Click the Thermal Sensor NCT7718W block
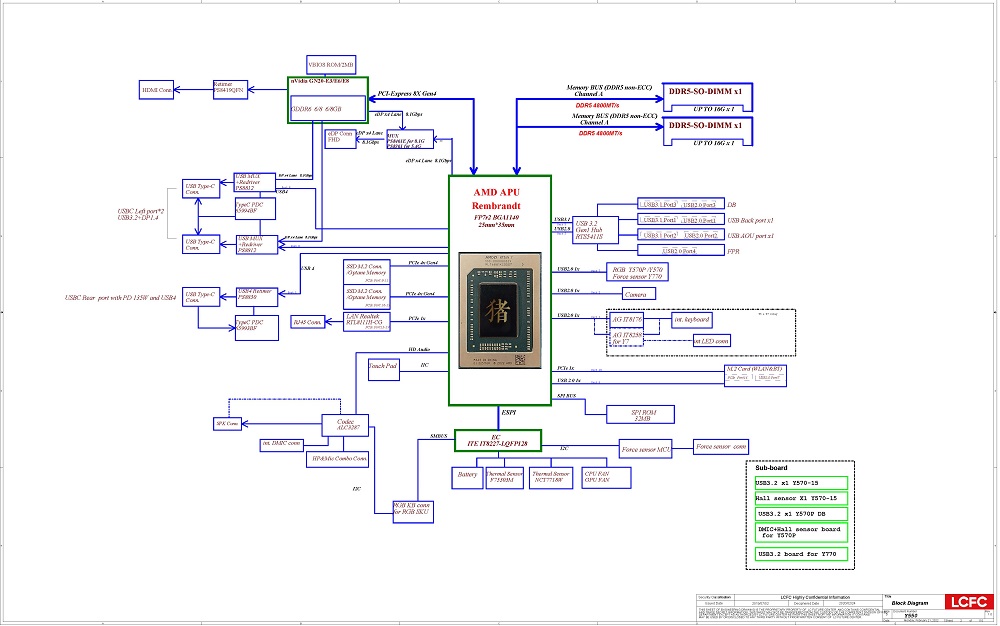The width and height of the screenshot is (1000, 626). click(x=551, y=478)
